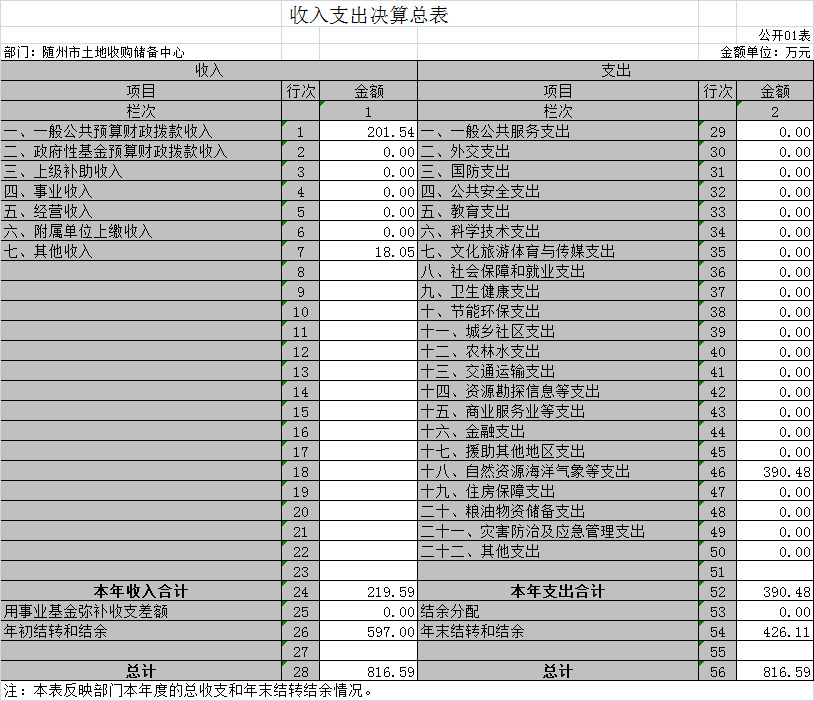
Task: Select the 用事业基金弥补收支差额 cell
Action: tap(141, 611)
